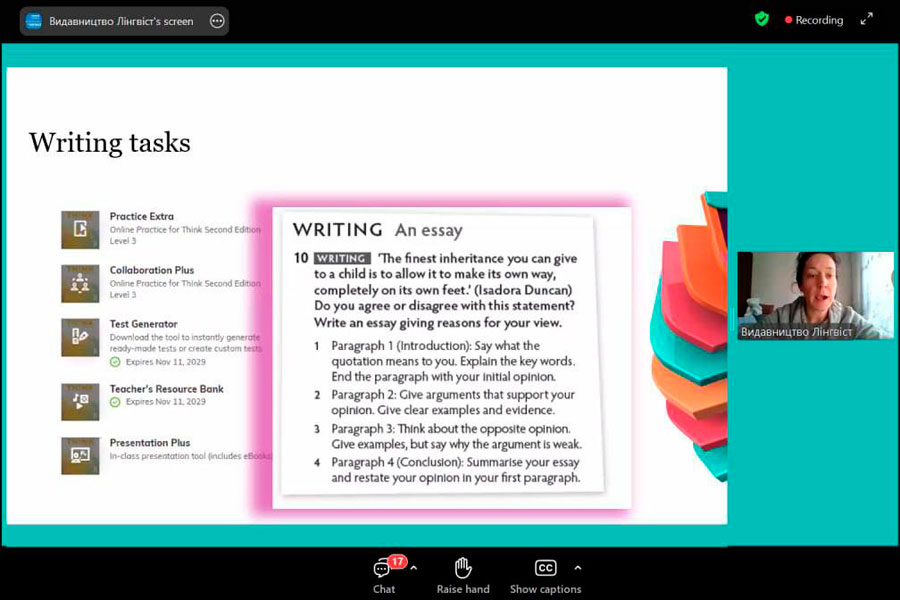The image size is (900, 600).
Task: Click the 'Writing tasks' slide heading
Action: [110, 142]
